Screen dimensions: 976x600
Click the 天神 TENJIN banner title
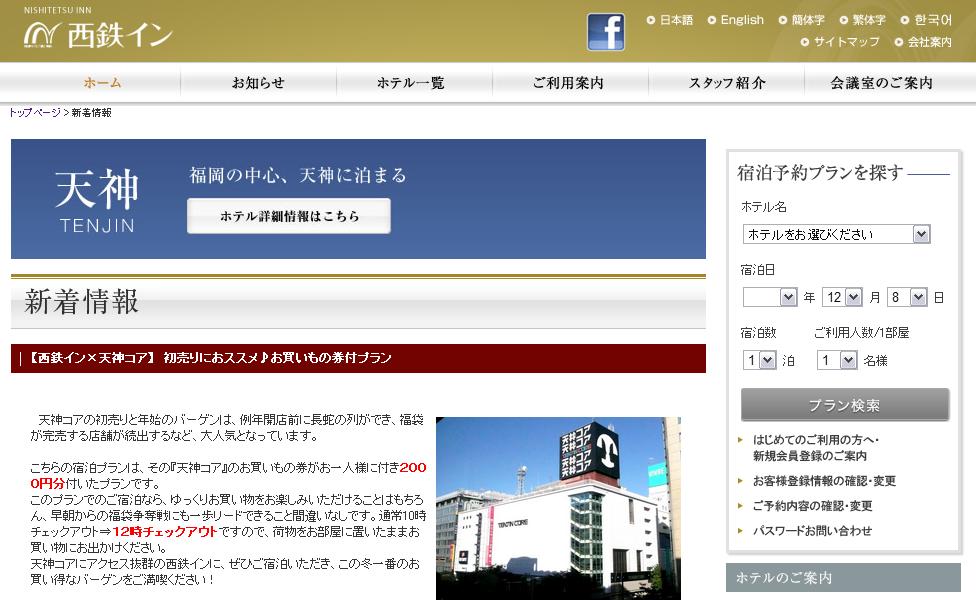(96, 200)
